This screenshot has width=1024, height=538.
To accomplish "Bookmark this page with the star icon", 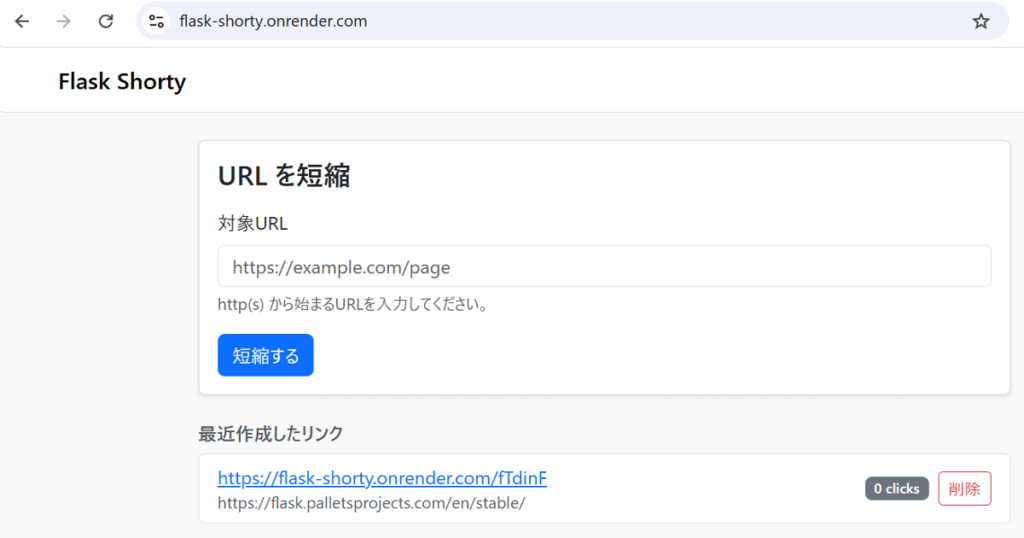I will point(980,21).
